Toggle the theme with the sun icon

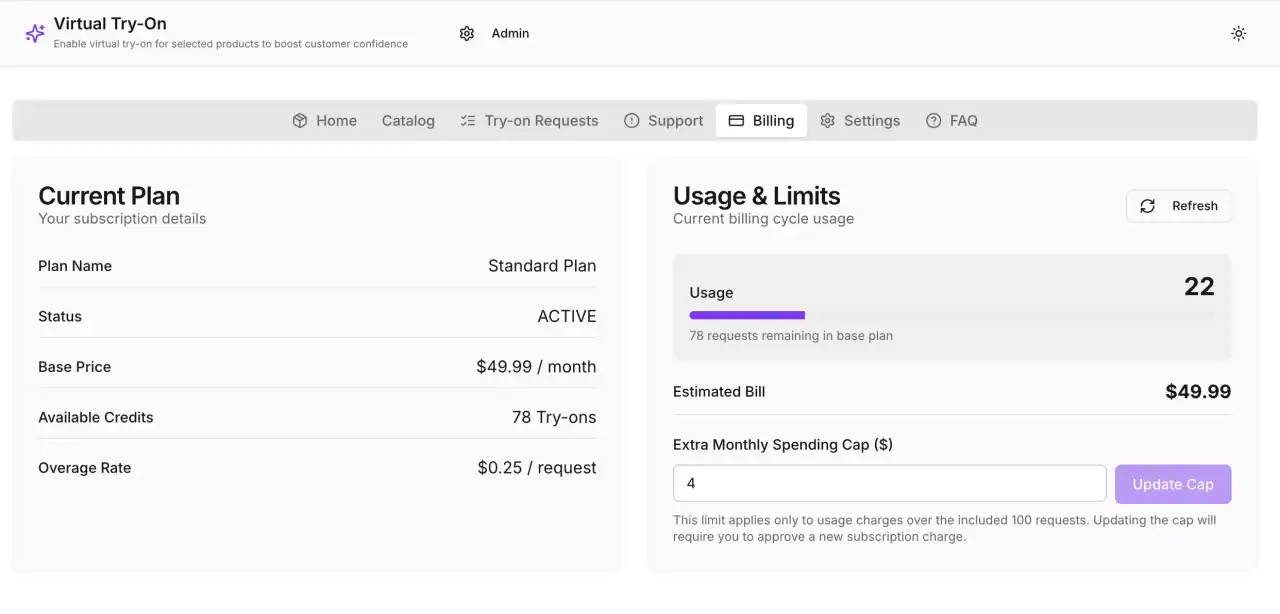(1238, 33)
